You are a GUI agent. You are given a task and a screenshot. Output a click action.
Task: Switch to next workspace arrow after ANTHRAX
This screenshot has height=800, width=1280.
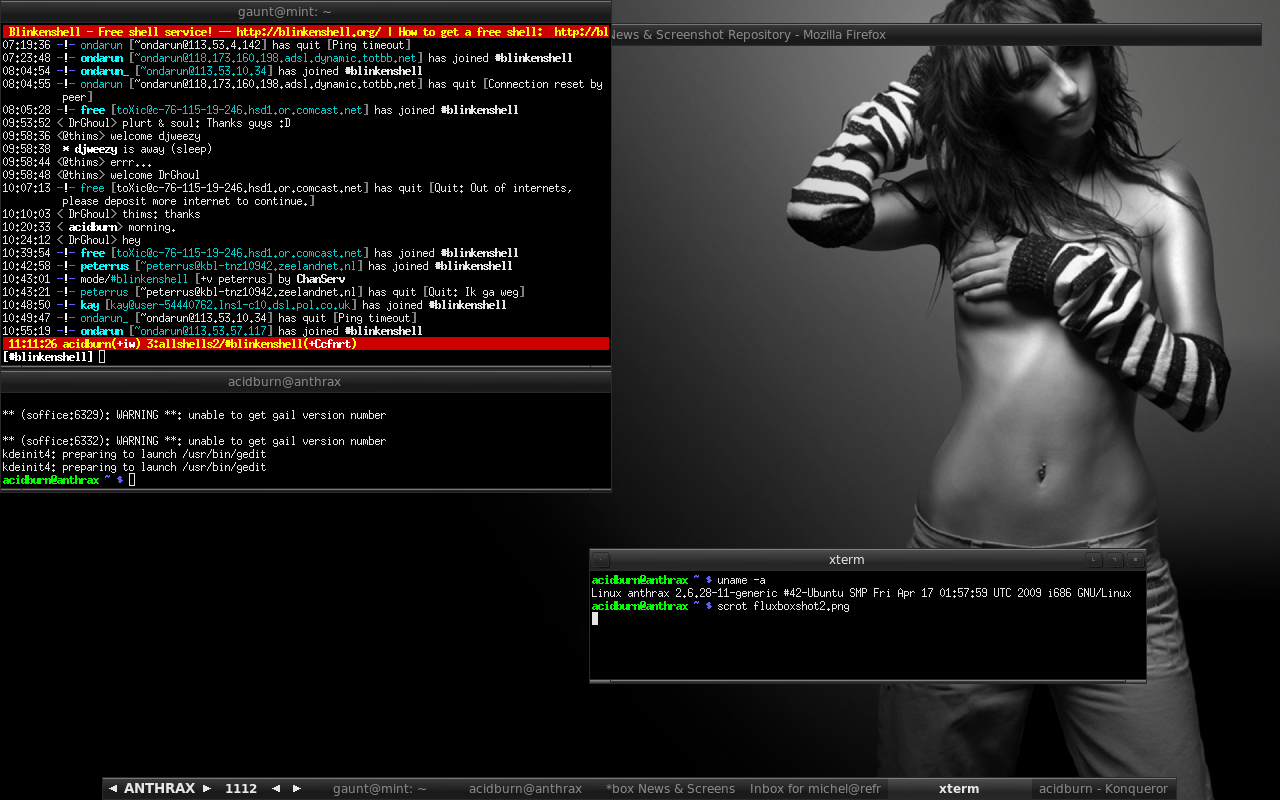[x=207, y=789]
